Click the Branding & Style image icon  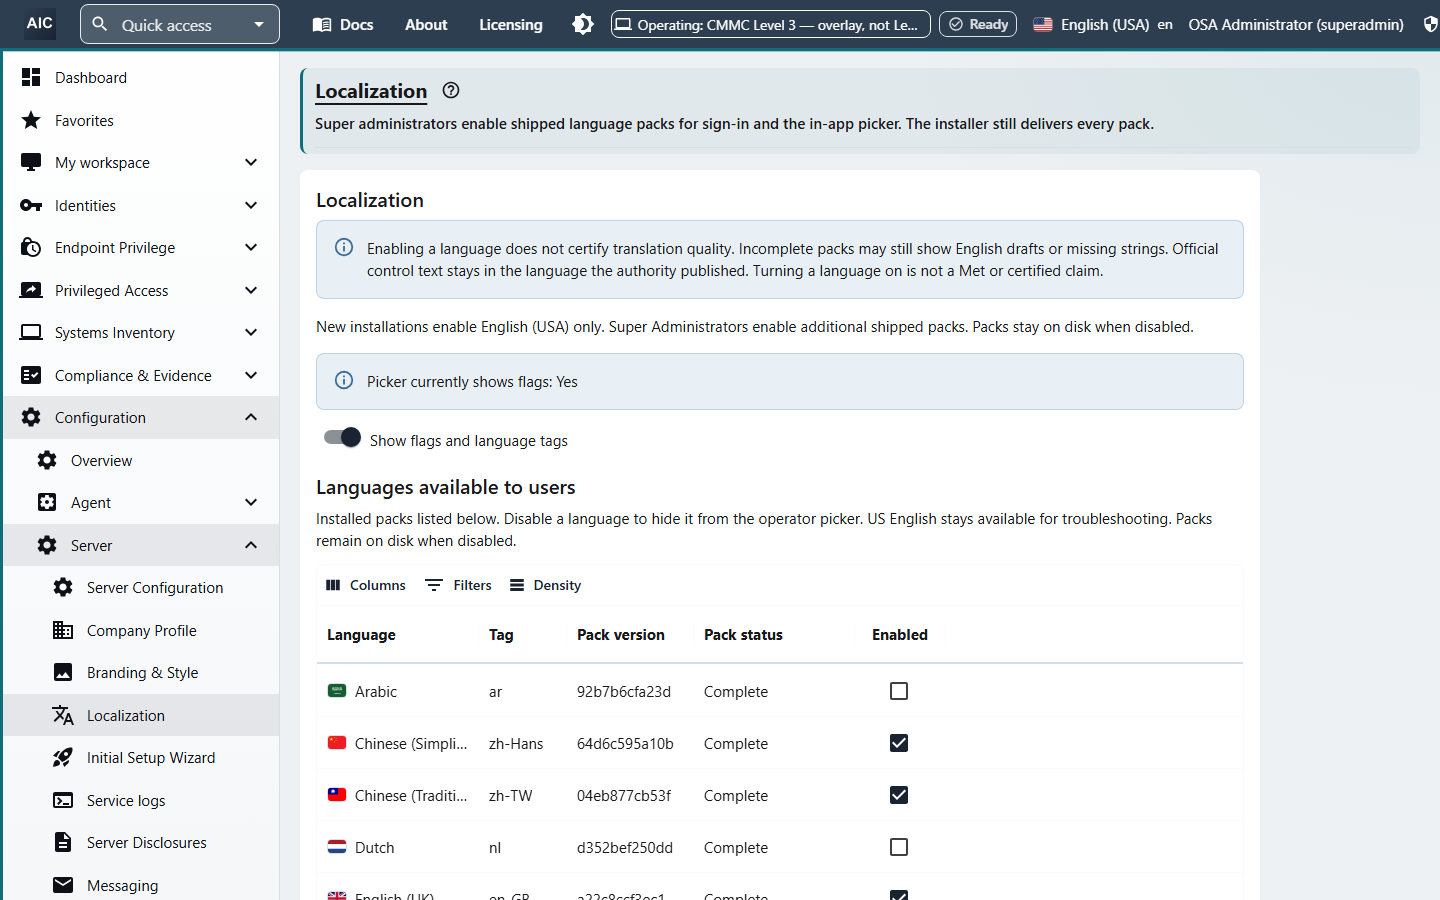(x=63, y=673)
